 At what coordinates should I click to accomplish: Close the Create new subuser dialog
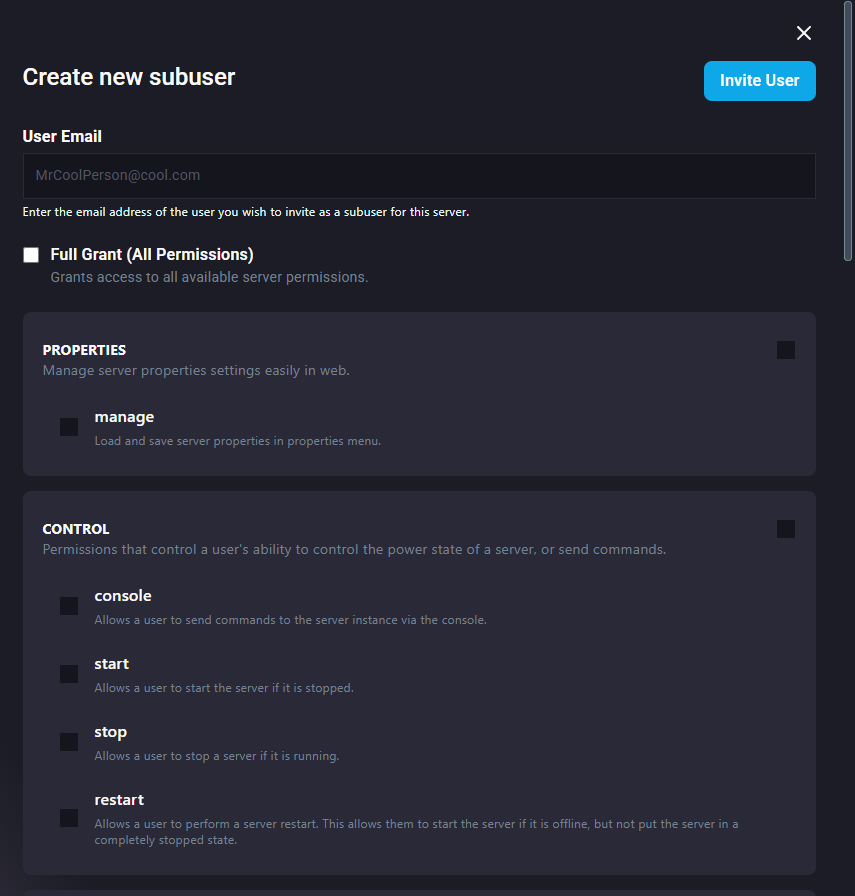[x=804, y=33]
